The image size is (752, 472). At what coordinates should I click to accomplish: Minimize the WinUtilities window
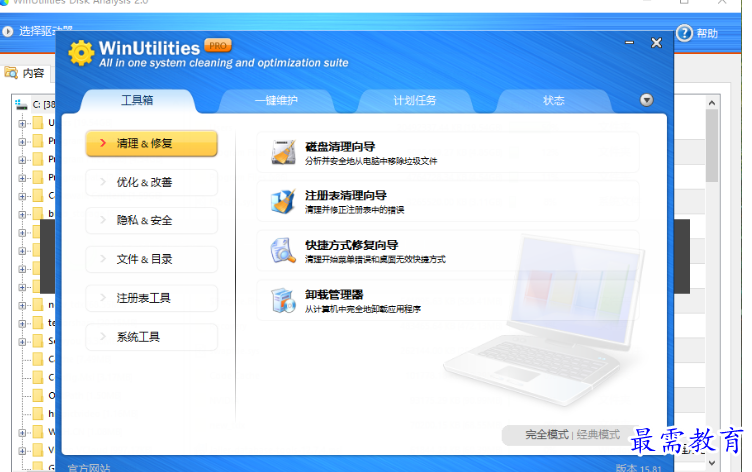pos(630,43)
